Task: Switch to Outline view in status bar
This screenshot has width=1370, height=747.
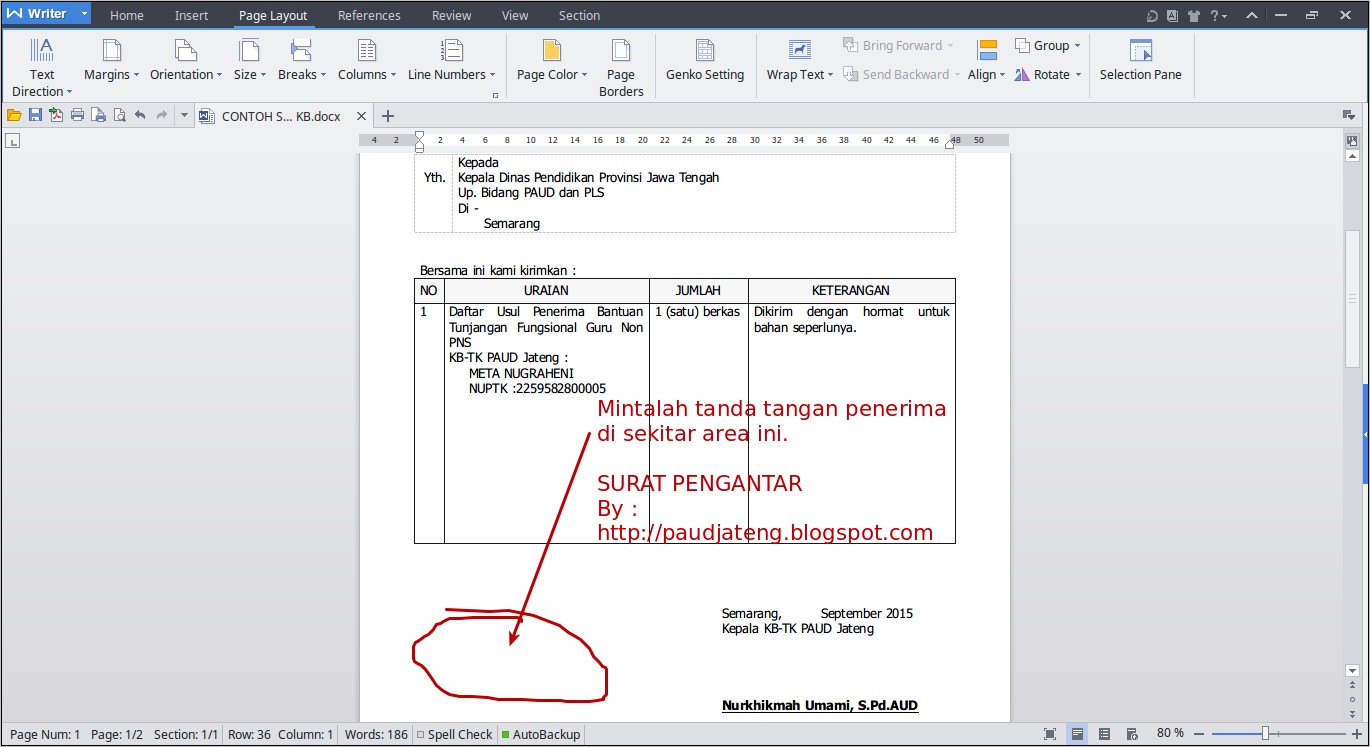Action: pos(1104,734)
